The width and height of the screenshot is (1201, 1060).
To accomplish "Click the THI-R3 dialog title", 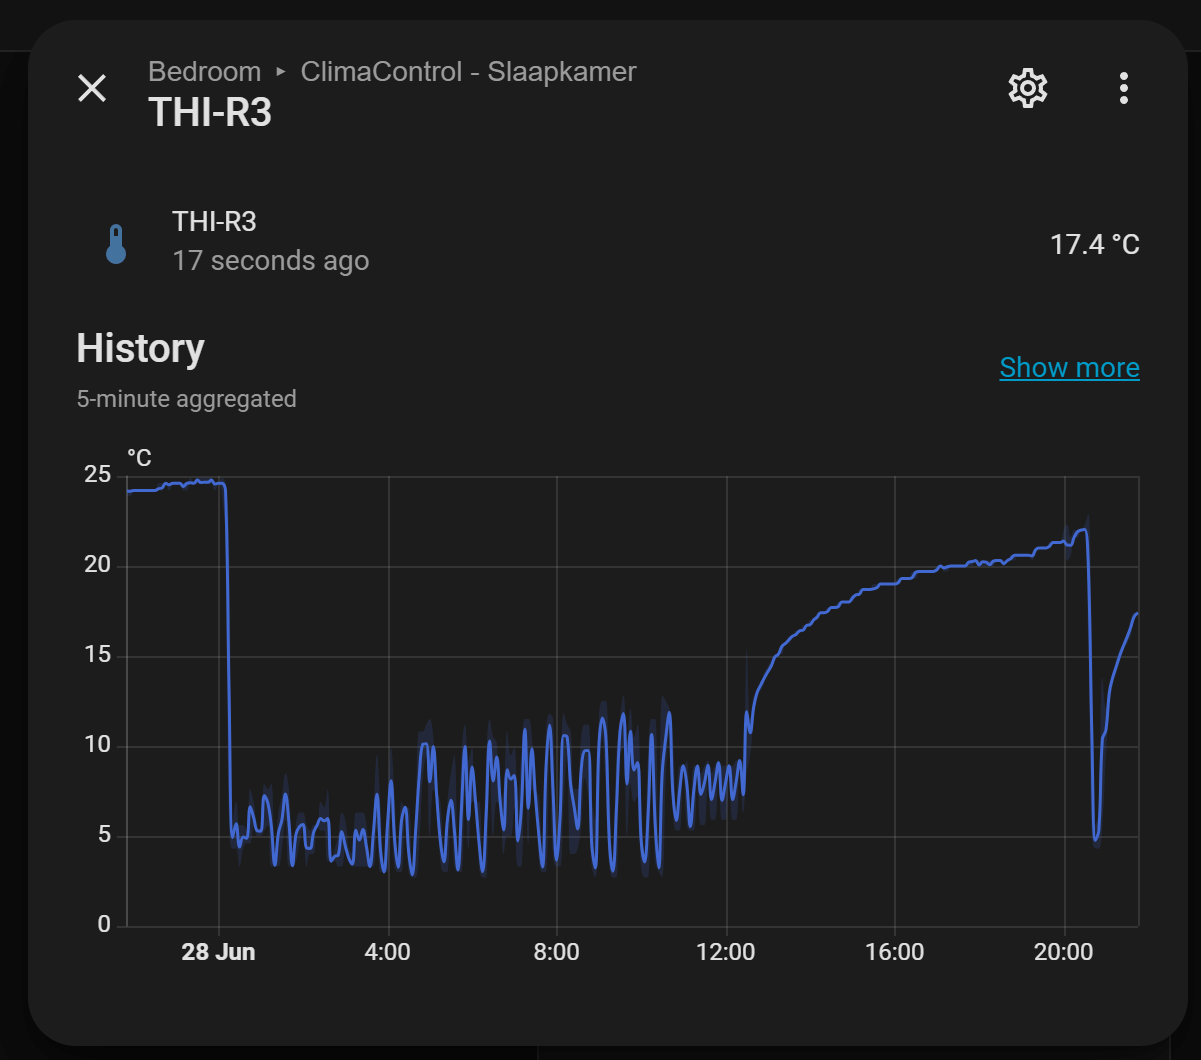I will coord(210,112).
